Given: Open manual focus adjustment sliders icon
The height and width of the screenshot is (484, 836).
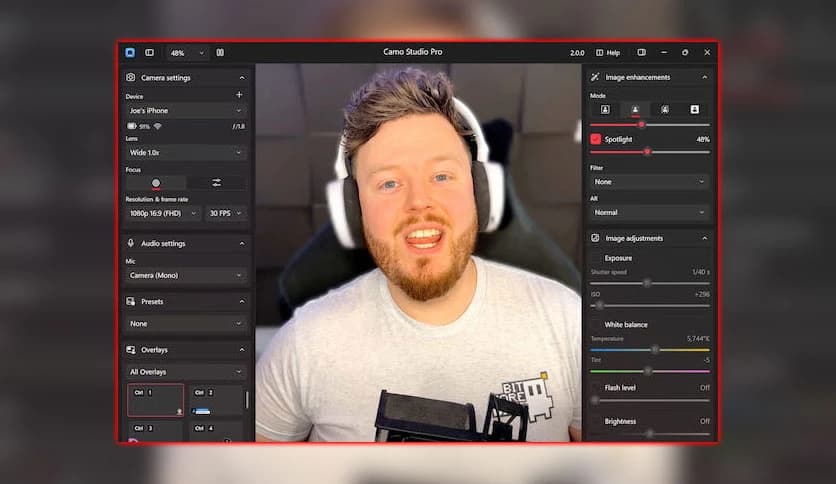Looking at the screenshot, I should pyautogui.click(x=216, y=183).
